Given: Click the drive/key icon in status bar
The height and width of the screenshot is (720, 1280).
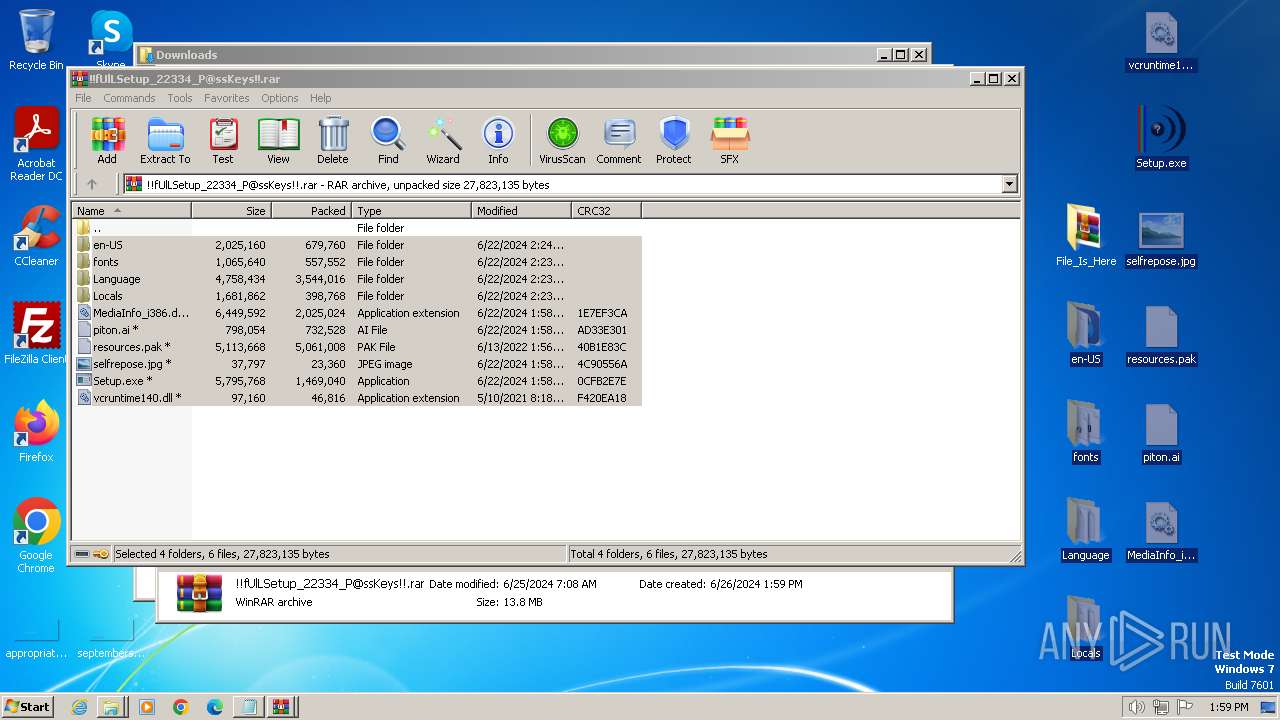Looking at the screenshot, I should (92, 554).
